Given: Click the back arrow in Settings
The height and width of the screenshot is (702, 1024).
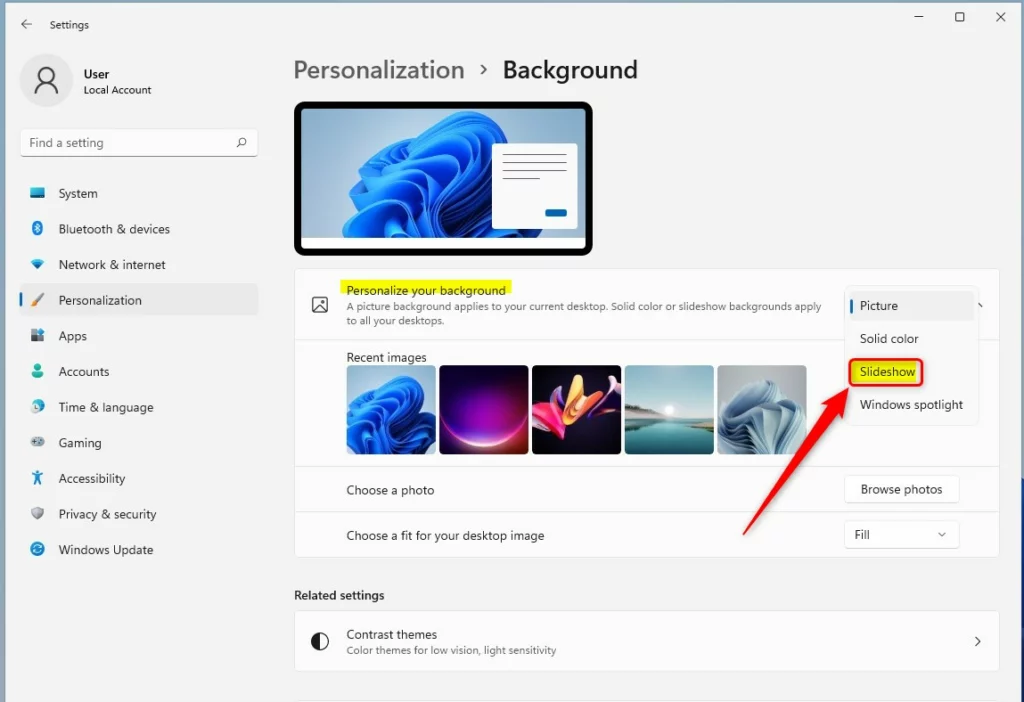Looking at the screenshot, I should [x=26, y=24].
